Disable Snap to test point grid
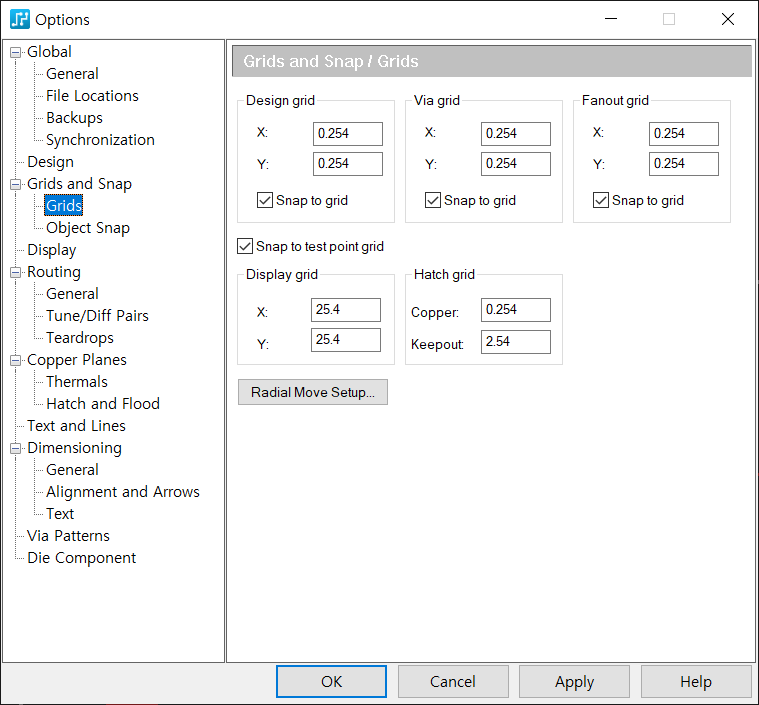The height and width of the screenshot is (705, 759). coord(245,246)
